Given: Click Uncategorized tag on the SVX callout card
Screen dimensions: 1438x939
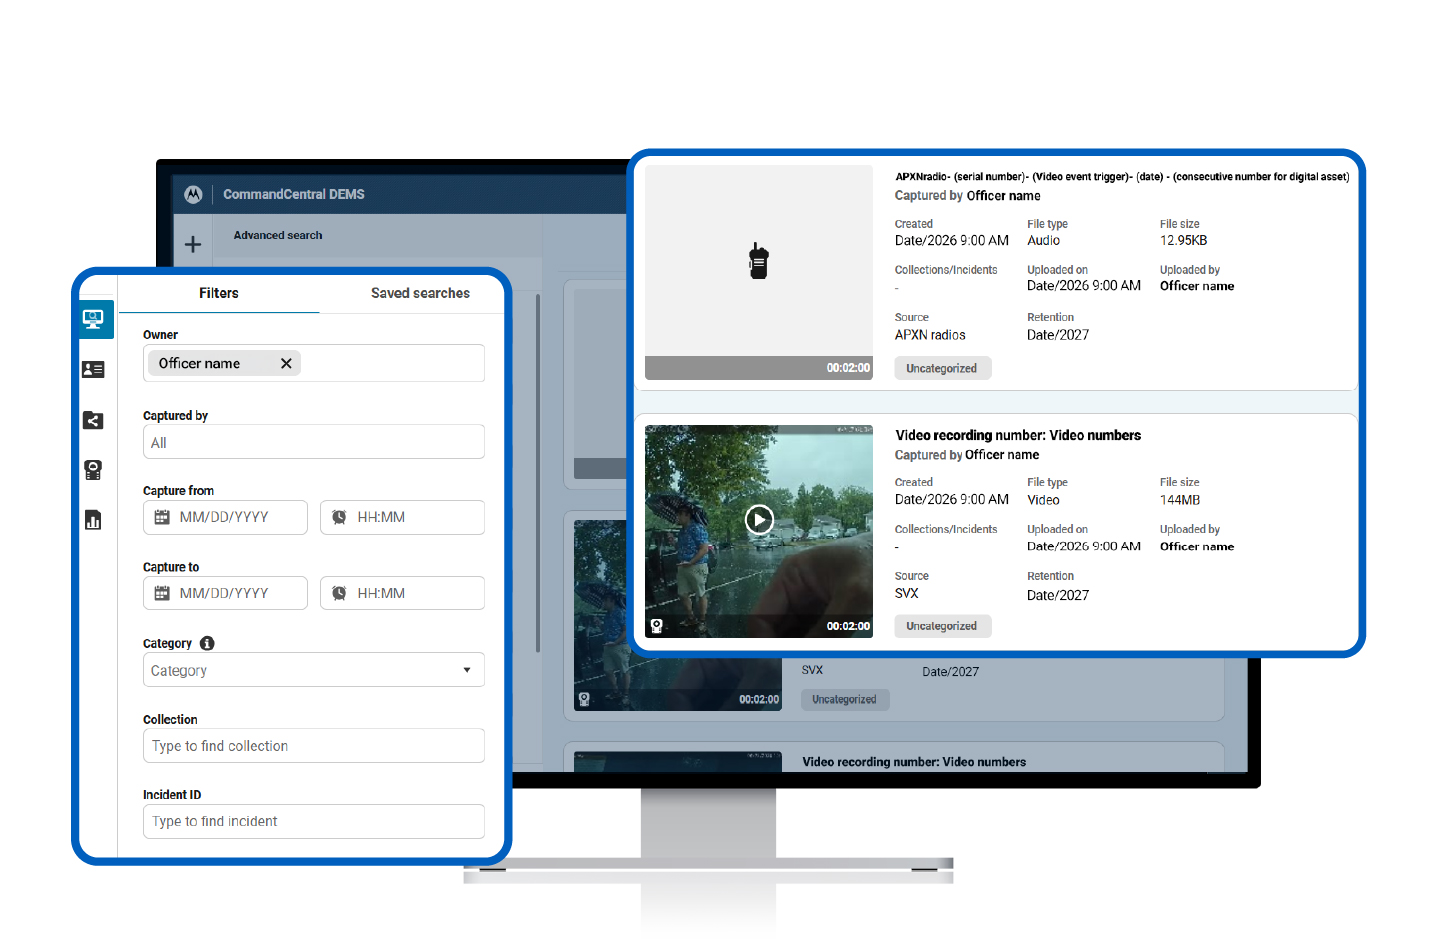Looking at the screenshot, I should pyautogui.click(x=942, y=626).
